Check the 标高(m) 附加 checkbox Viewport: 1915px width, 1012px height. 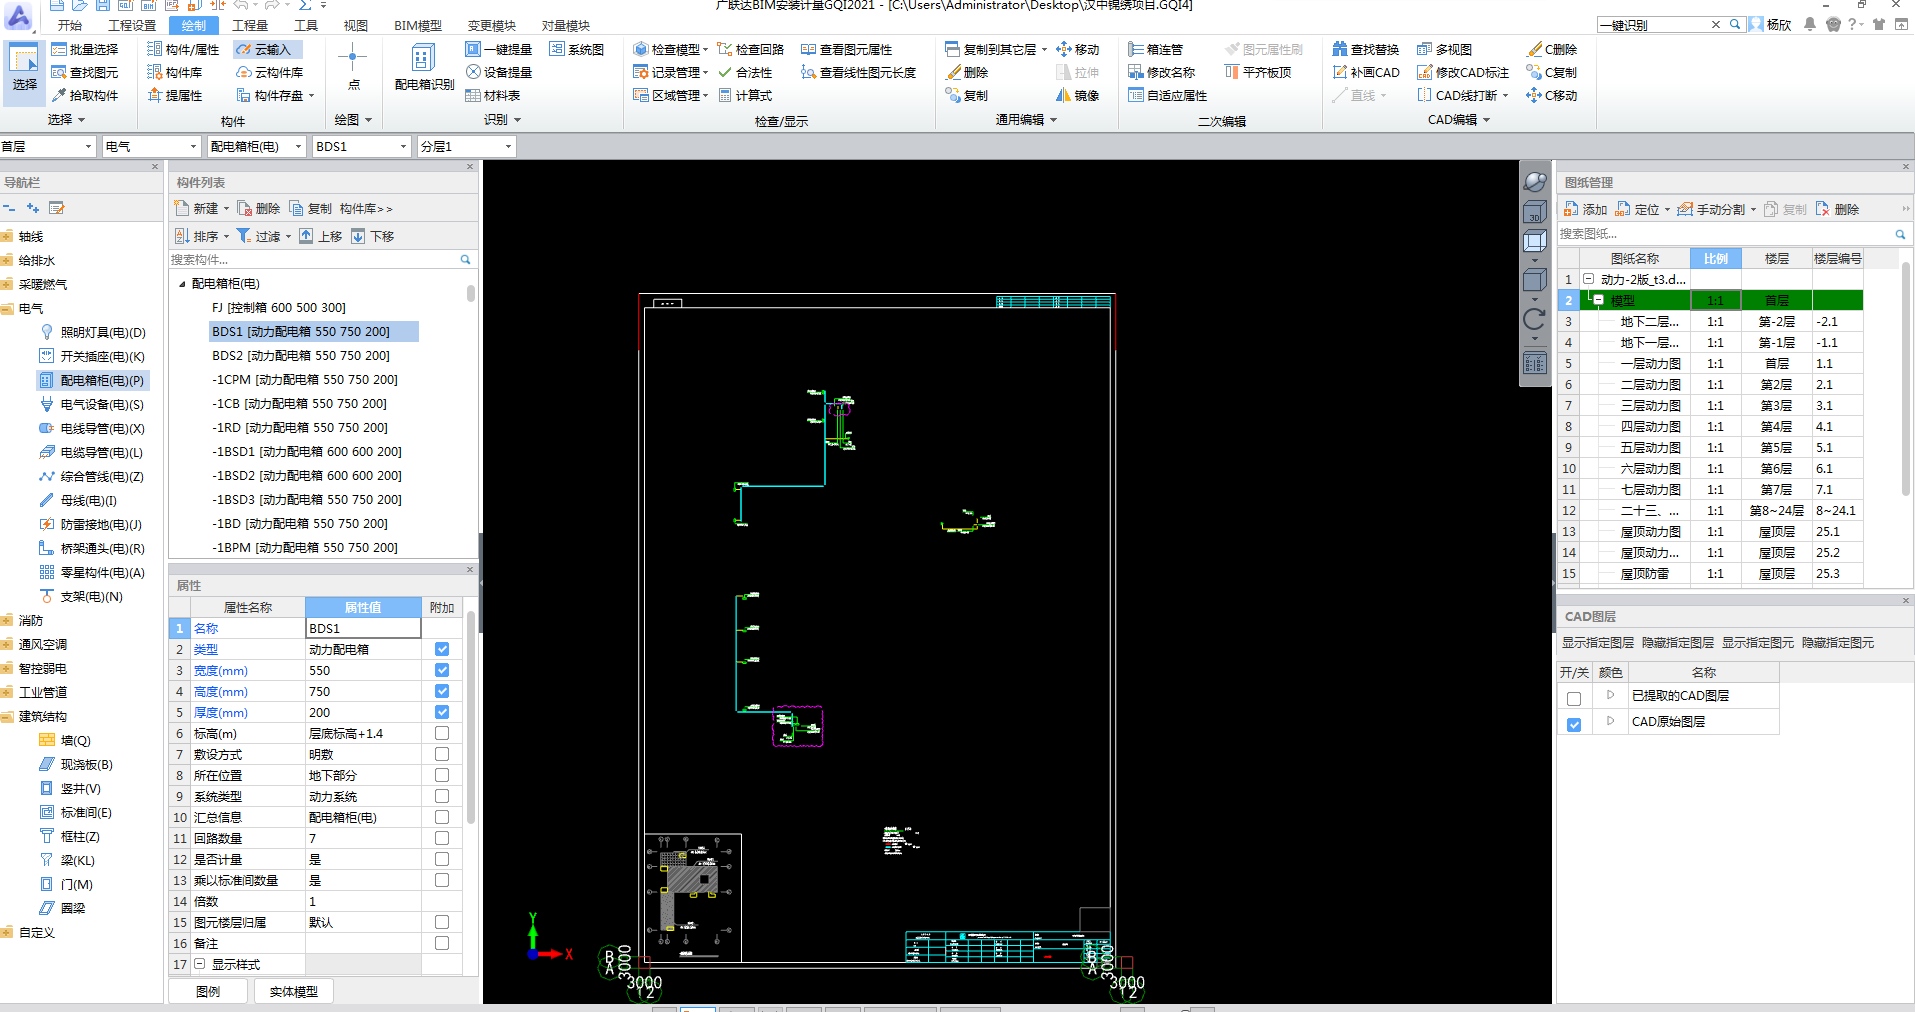tap(442, 733)
